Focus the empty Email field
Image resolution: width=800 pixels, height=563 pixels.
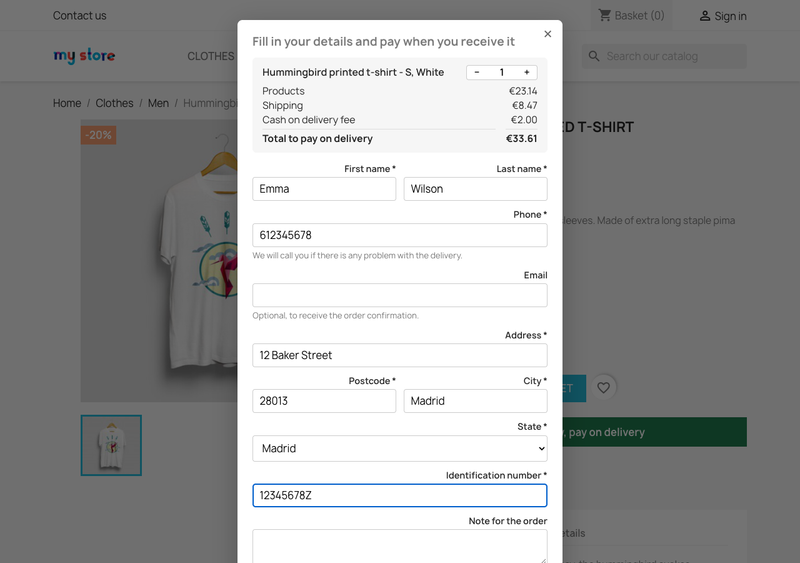[399, 295]
